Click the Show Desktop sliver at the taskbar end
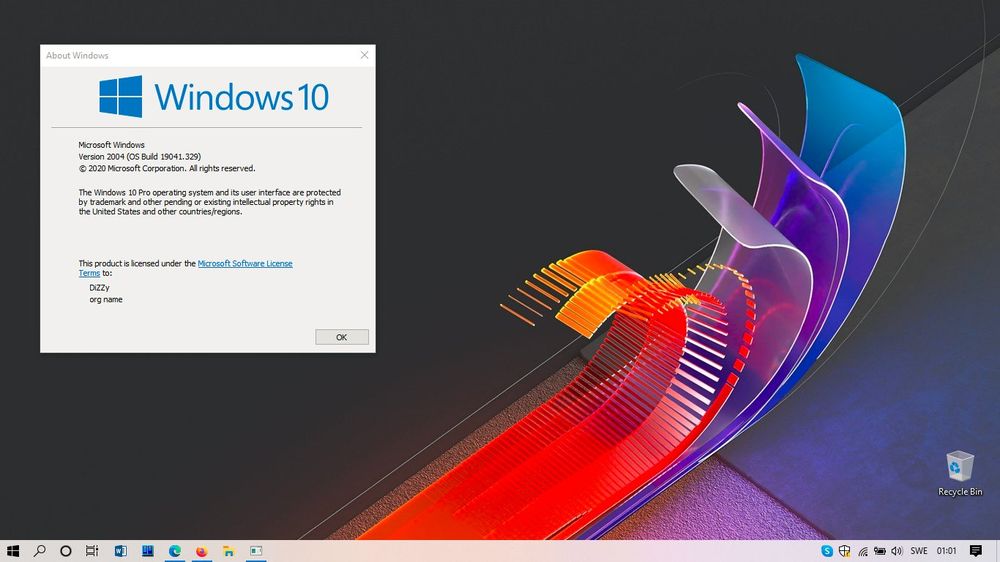Image resolution: width=1000 pixels, height=562 pixels. point(997,551)
